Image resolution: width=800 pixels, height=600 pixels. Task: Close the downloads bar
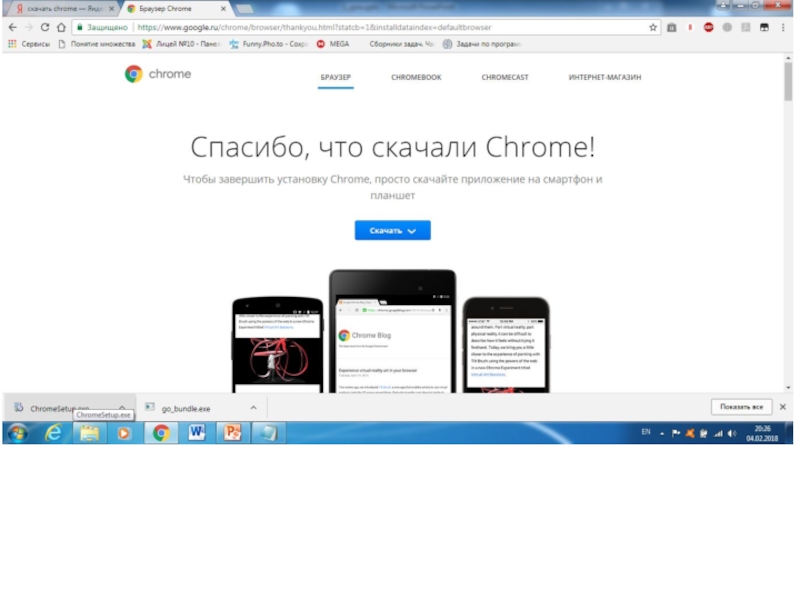[782, 407]
